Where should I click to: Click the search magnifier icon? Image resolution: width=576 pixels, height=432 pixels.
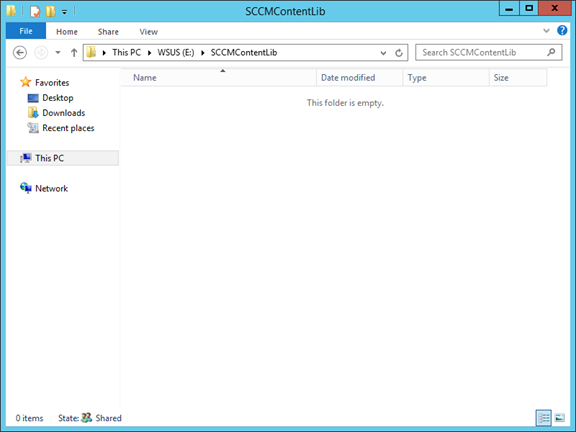point(551,52)
